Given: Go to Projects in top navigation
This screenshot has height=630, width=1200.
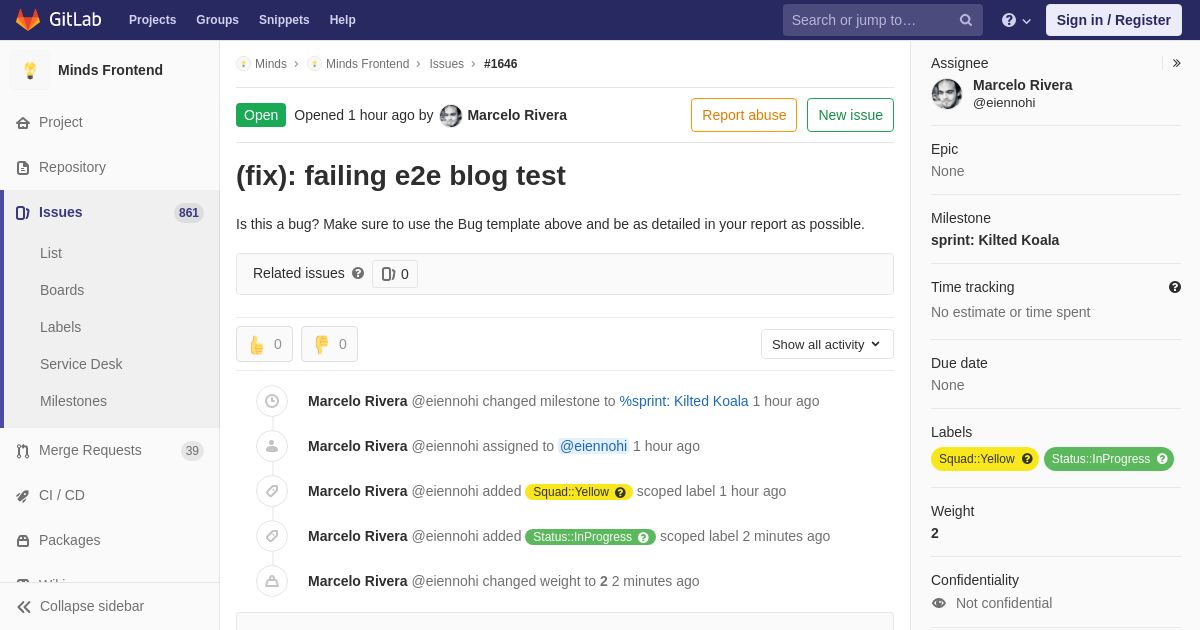Looking at the screenshot, I should coord(152,20).
